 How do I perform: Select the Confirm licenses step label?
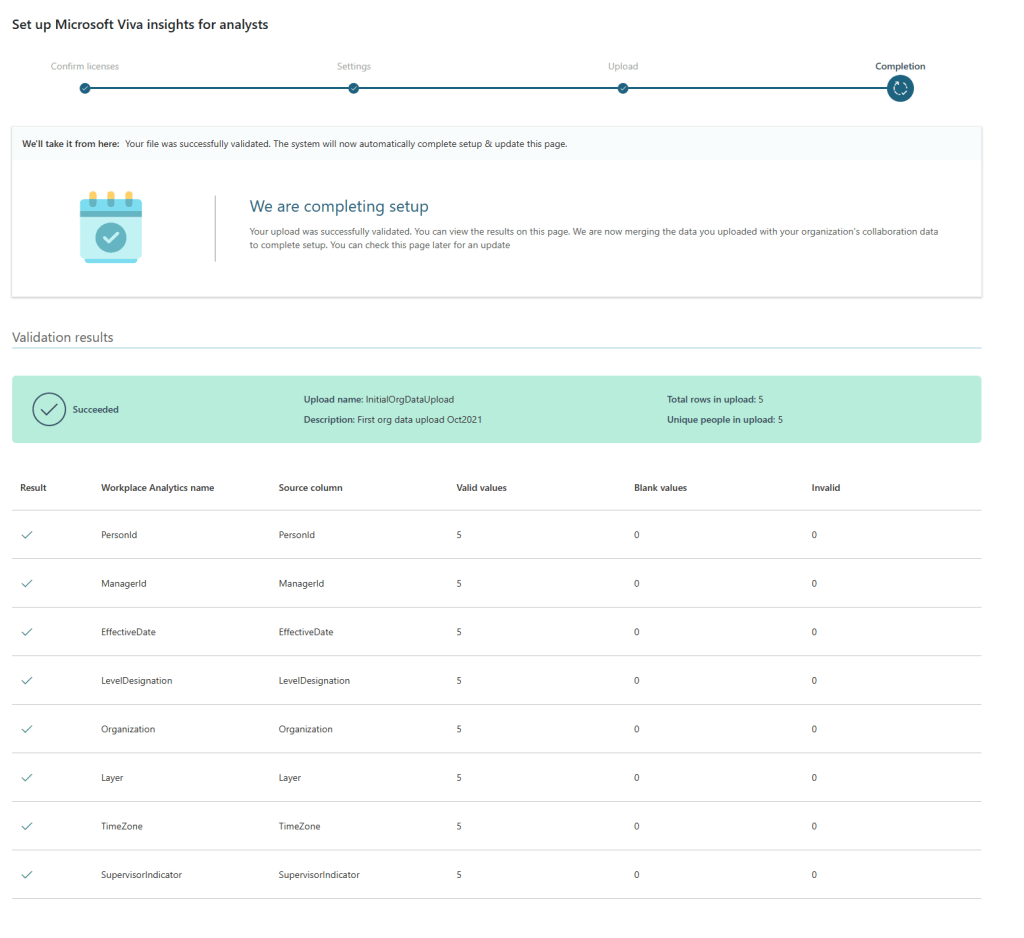[x=85, y=67]
